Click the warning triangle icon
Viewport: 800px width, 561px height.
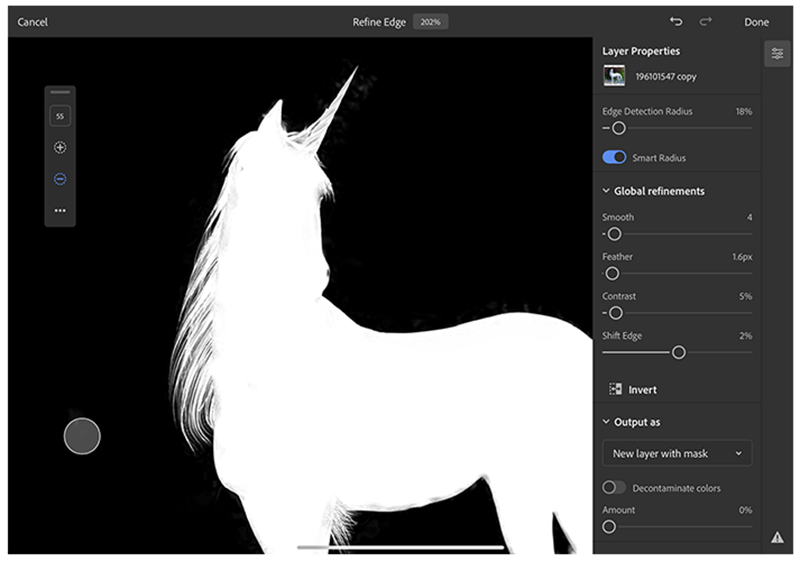(777, 537)
